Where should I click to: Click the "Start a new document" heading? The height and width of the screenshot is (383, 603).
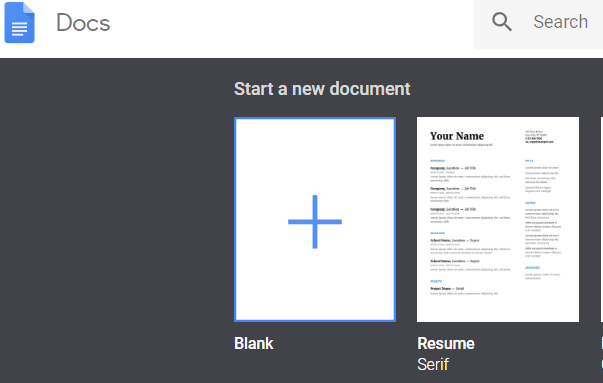point(322,89)
